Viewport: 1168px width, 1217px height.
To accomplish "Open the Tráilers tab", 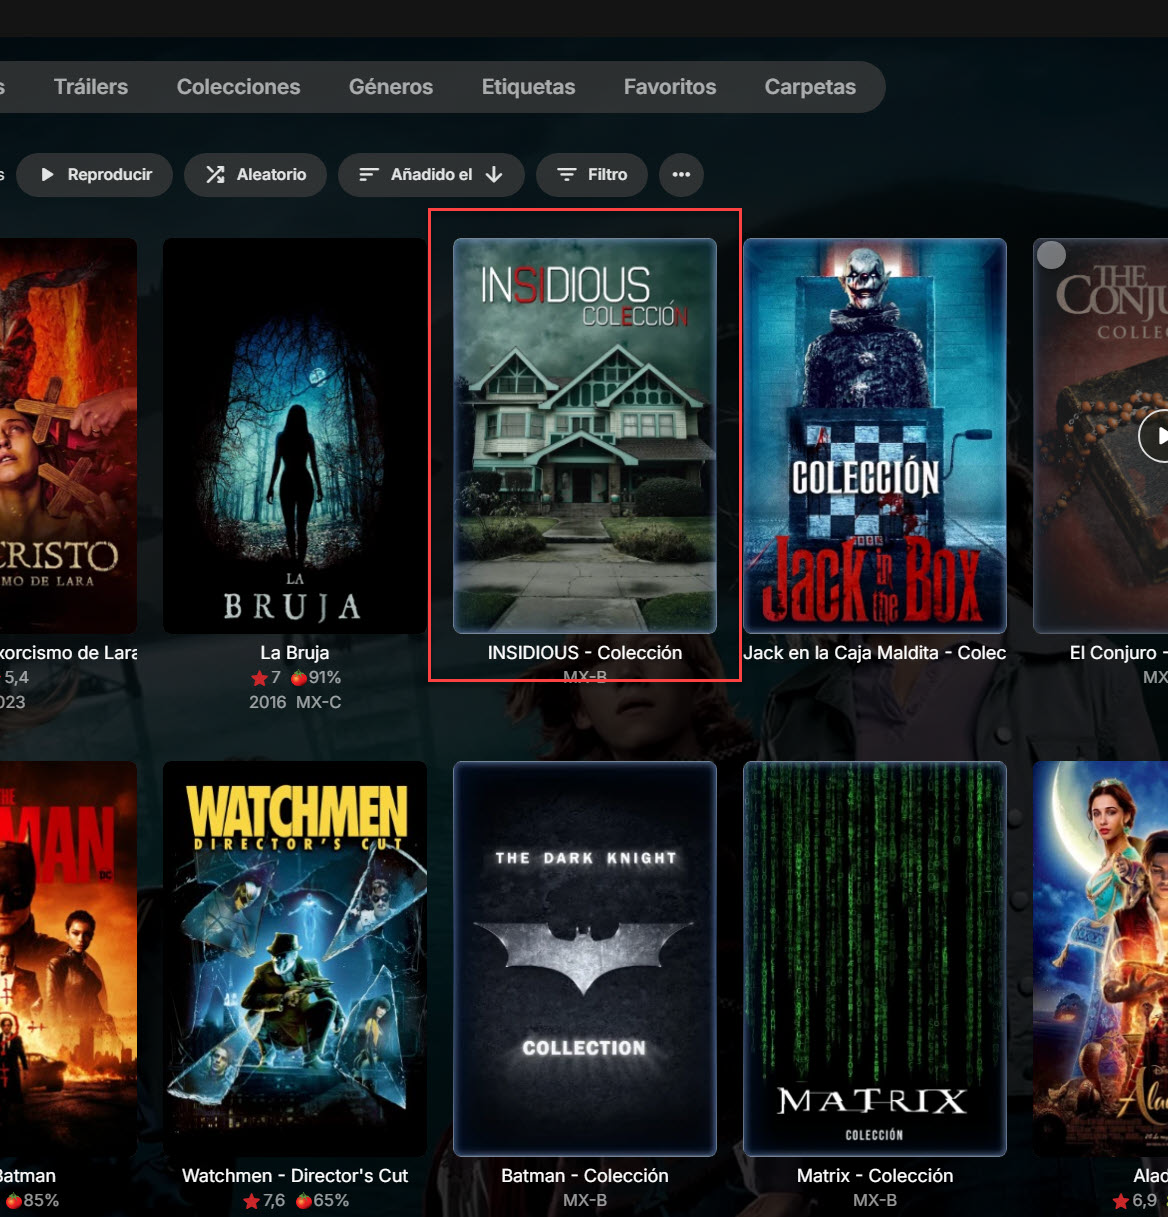I will (91, 87).
